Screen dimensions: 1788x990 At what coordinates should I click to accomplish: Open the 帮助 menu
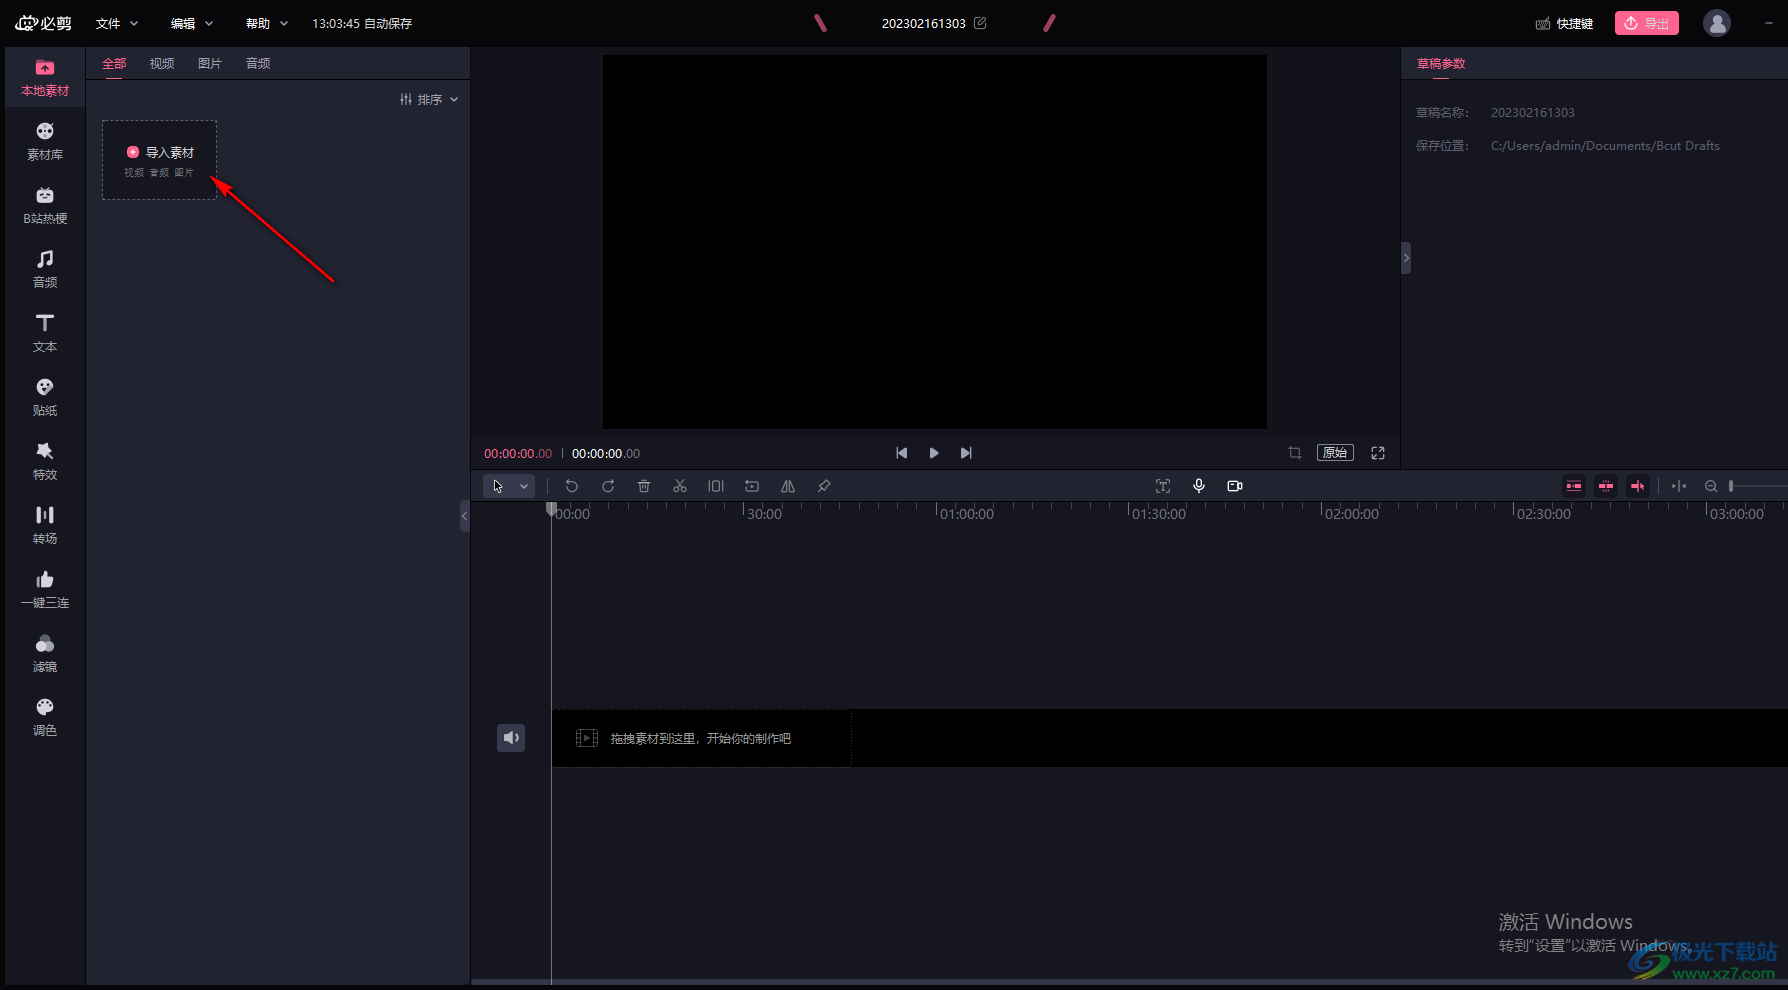point(267,23)
